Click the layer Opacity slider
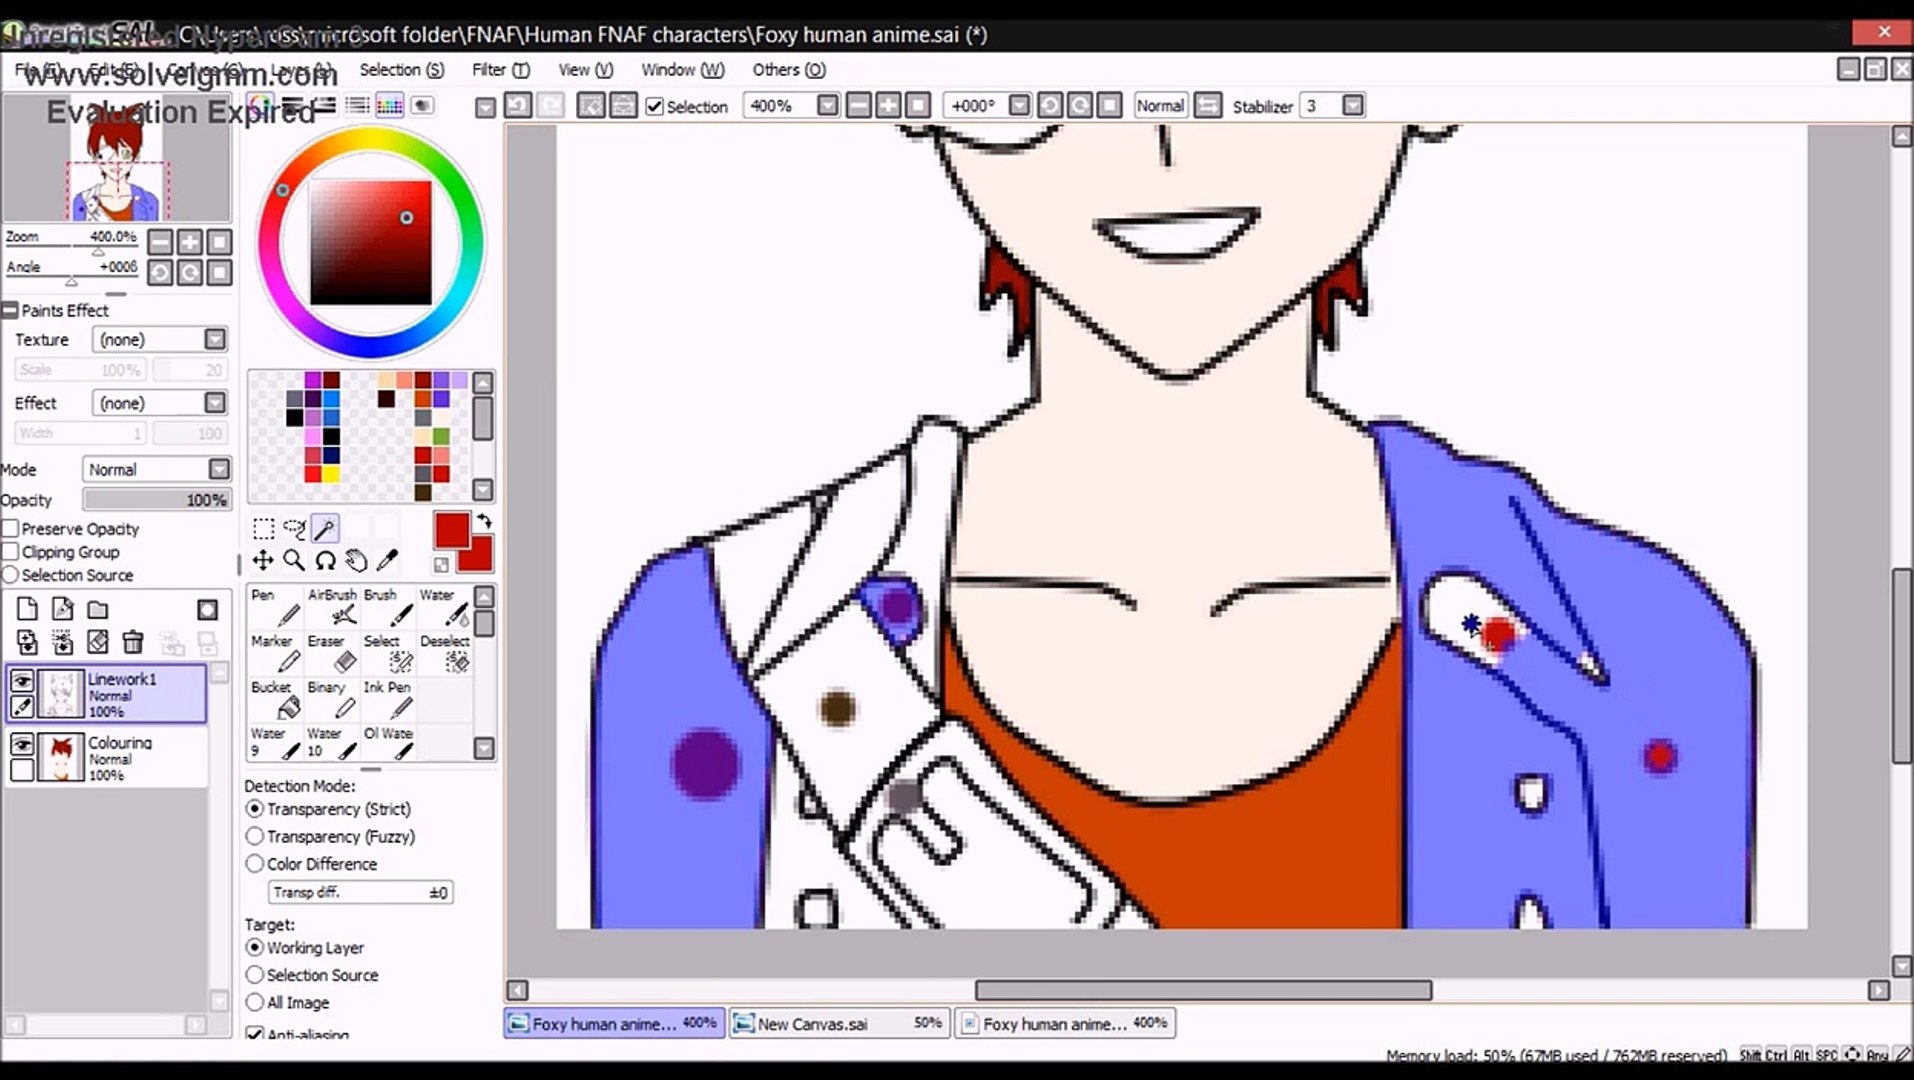Viewport: 1914px width, 1080px height. tap(156, 499)
